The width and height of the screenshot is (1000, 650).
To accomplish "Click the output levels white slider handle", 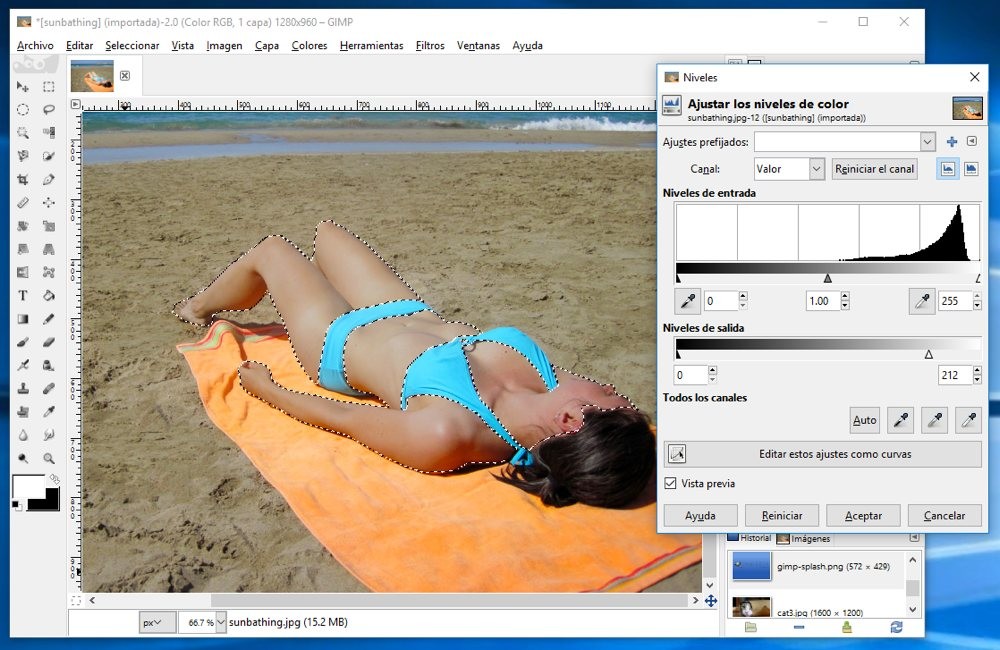I will coord(928,355).
